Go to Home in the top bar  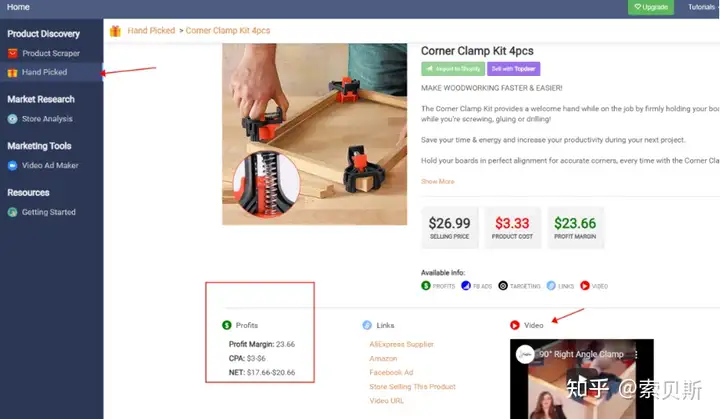[18, 7]
